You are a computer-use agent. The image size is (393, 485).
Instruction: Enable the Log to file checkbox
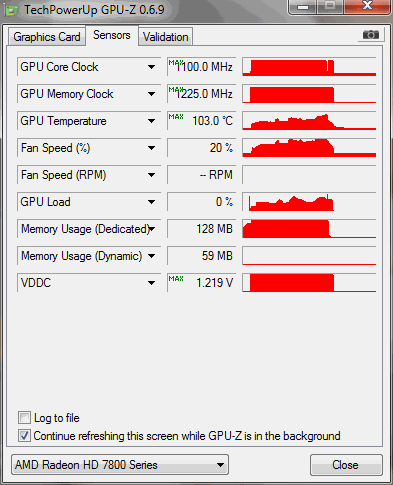24,418
